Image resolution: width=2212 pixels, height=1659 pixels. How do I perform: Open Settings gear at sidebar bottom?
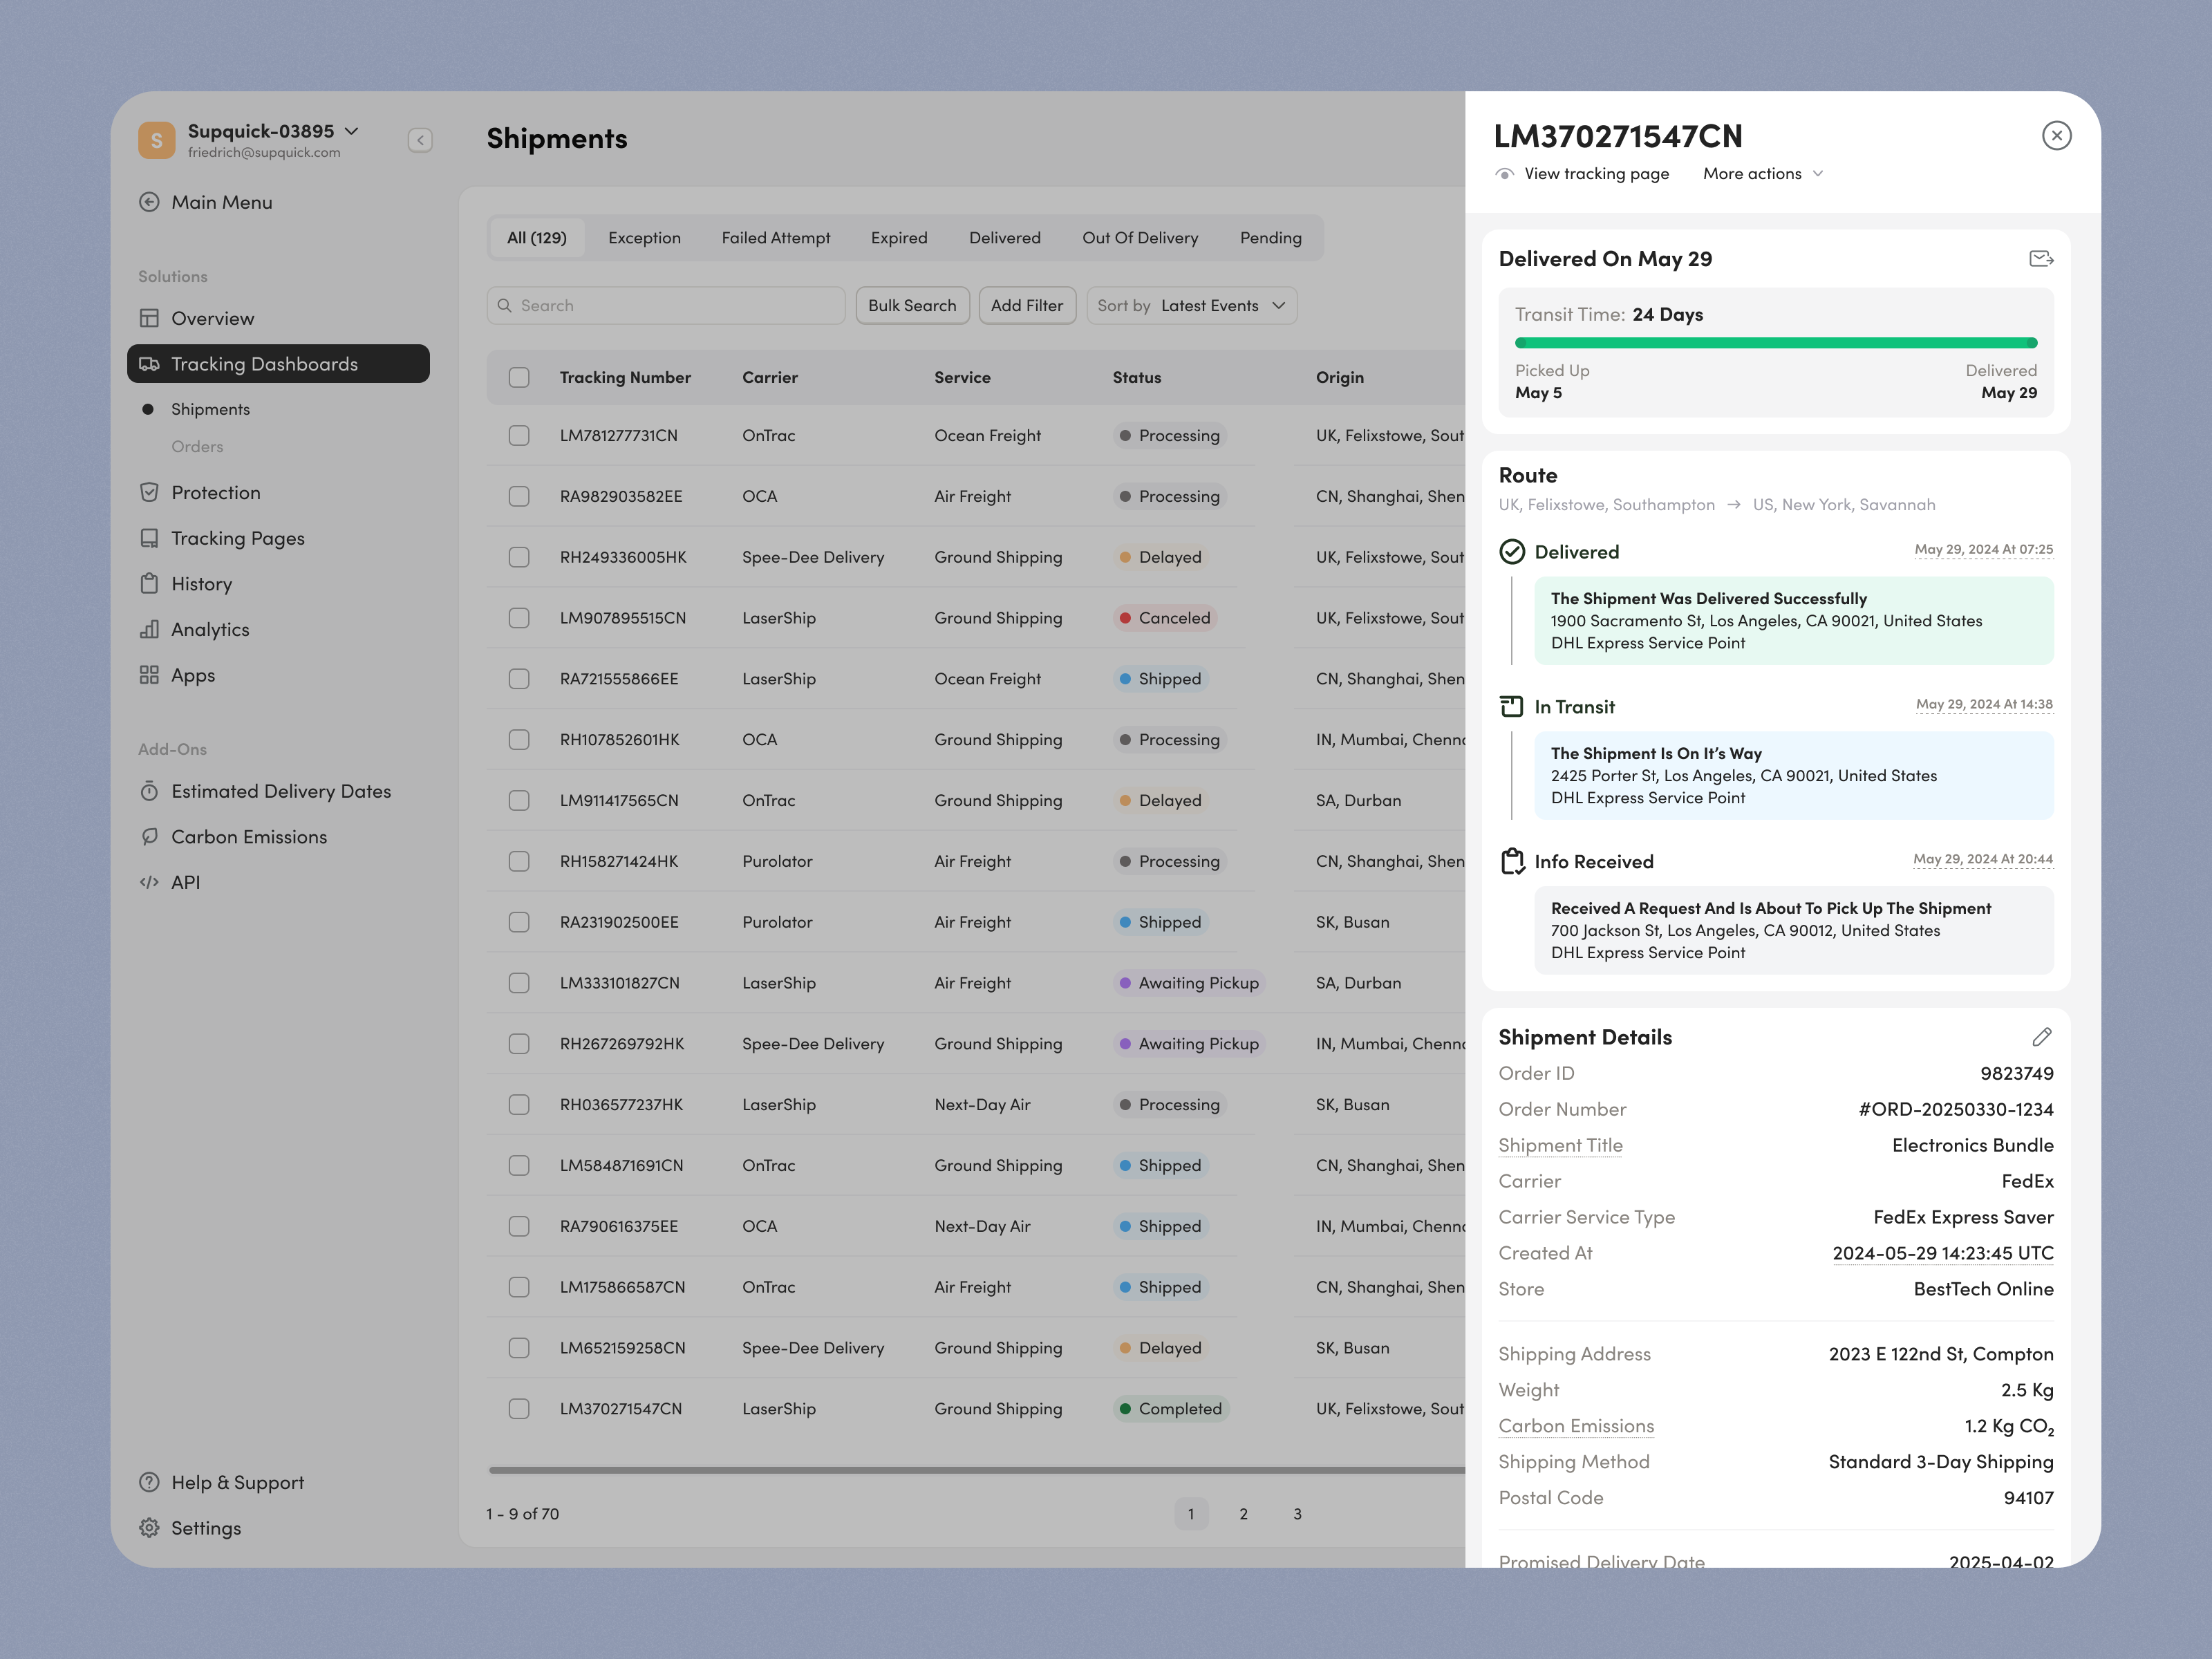(205, 1528)
